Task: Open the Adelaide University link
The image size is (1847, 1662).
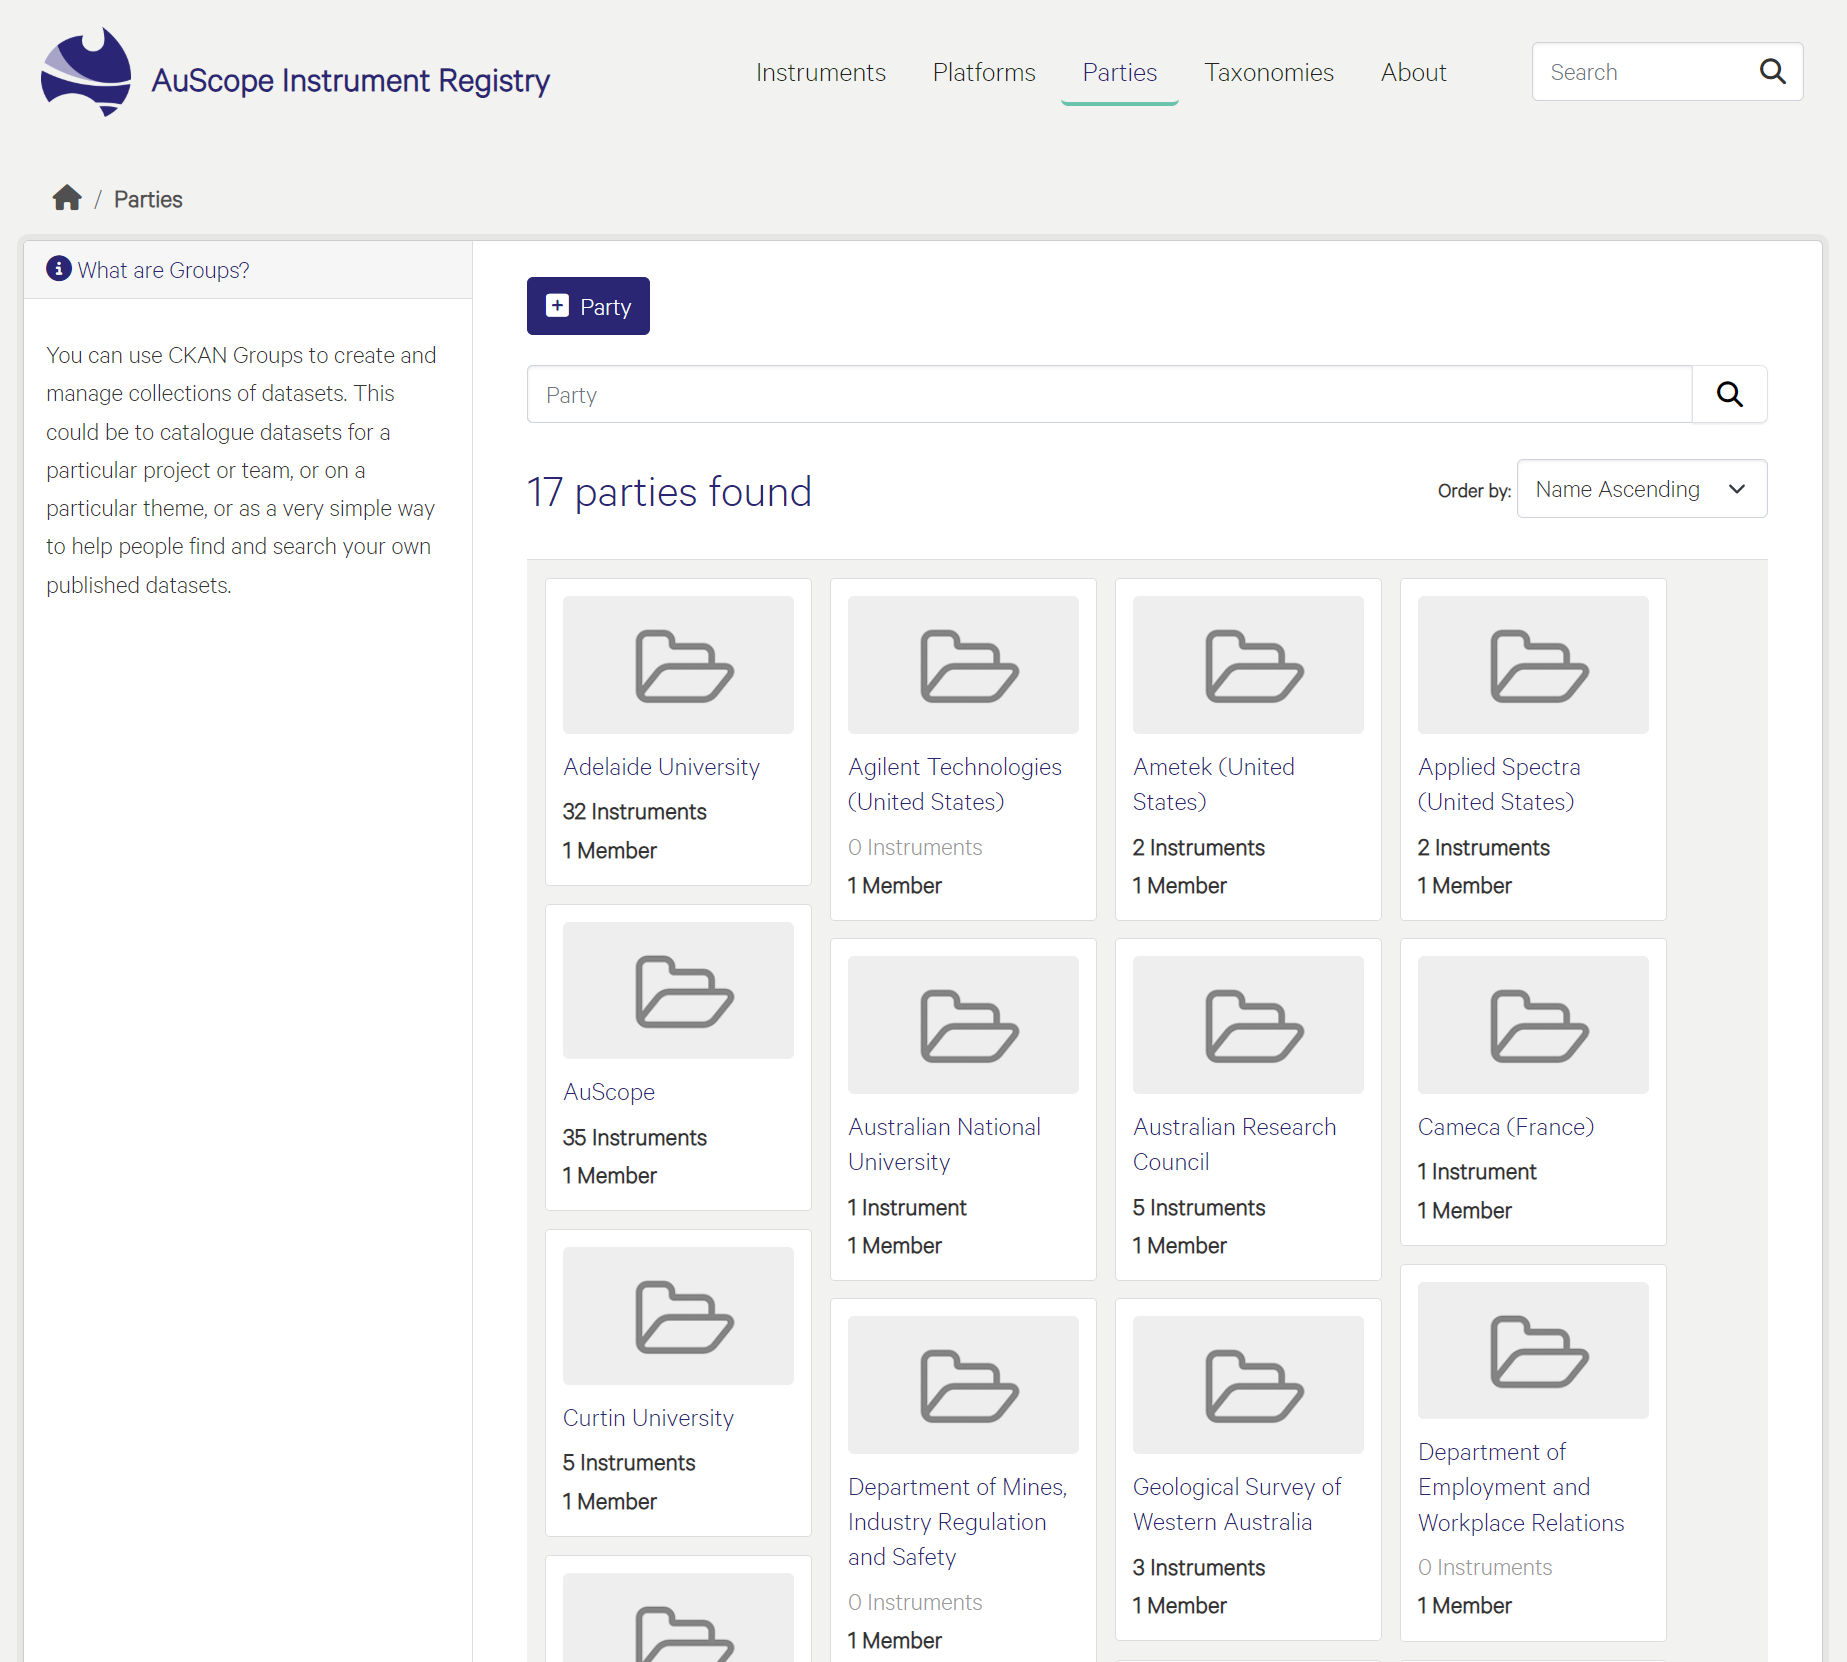Action: click(x=661, y=767)
